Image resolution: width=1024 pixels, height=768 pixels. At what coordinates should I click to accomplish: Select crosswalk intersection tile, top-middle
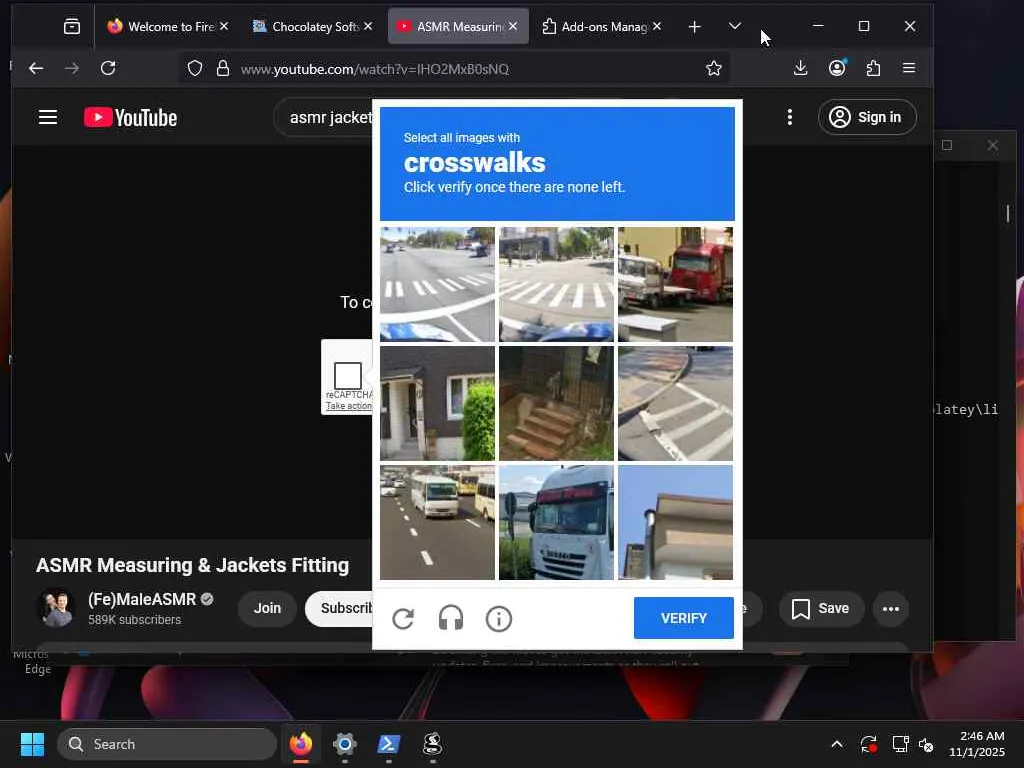pyautogui.click(x=556, y=284)
